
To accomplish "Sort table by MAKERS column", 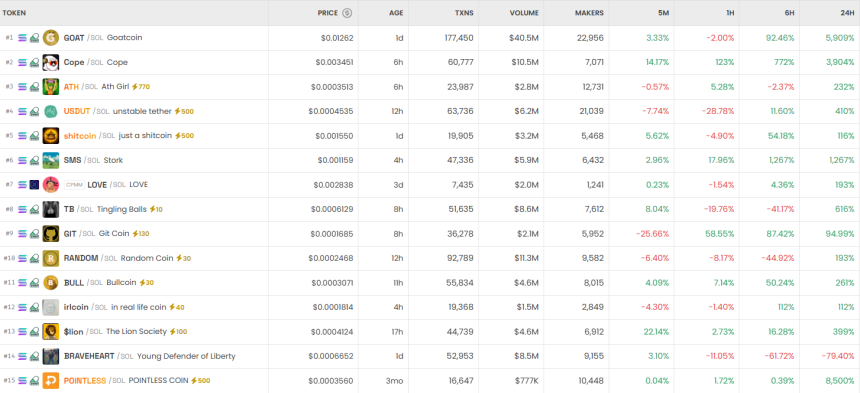I will pyautogui.click(x=589, y=13).
